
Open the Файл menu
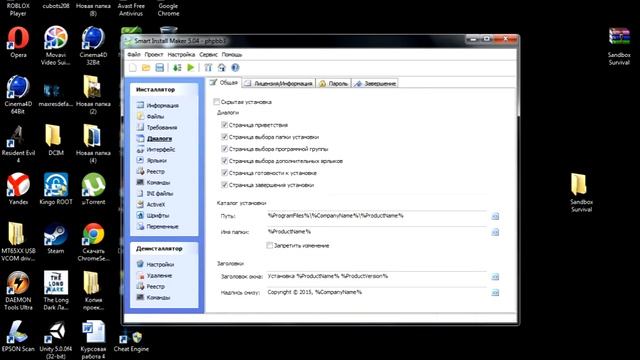133,54
